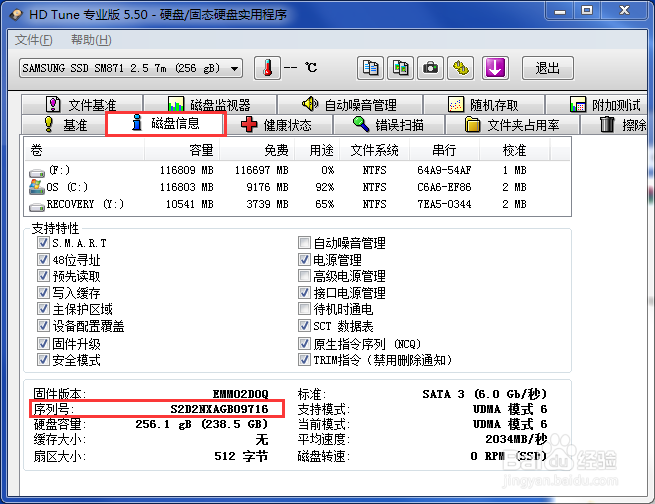Switch to the 文件夹占用率 tab
The image size is (655, 504).
click(x=512, y=124)
